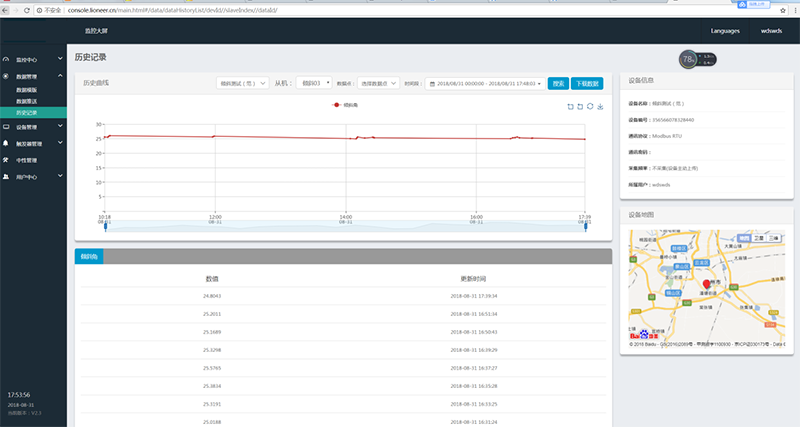Image resolution: width=800 pixels, height=427 pixels.
Task: Expand 监控中心 sidebar menu
Action: [33, 60]
